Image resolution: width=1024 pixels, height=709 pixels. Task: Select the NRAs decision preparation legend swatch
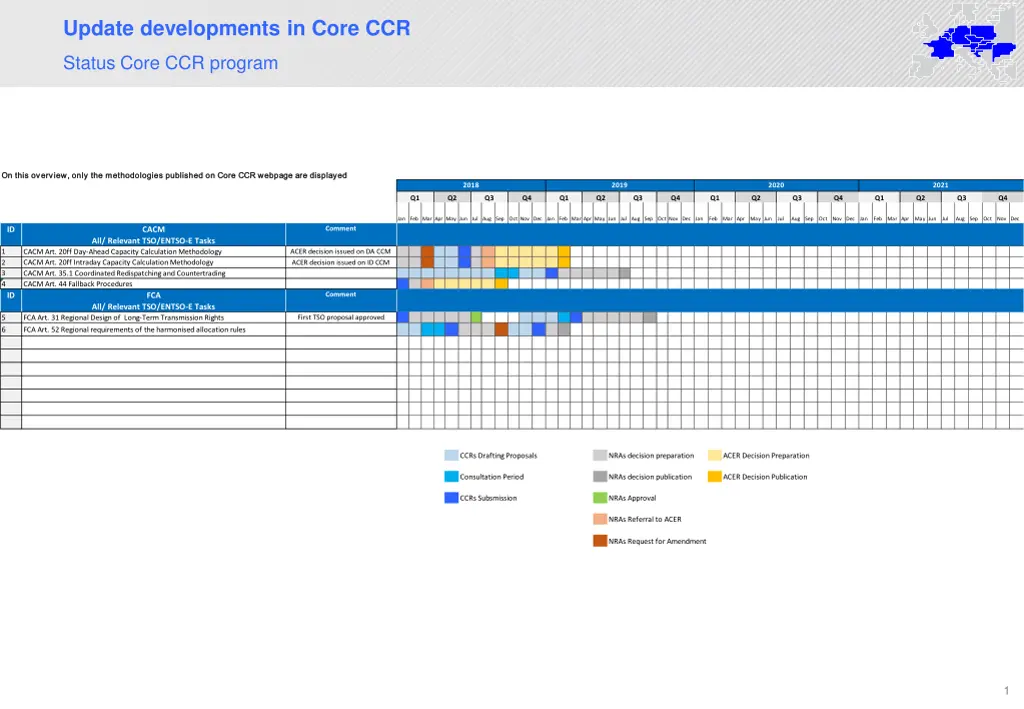(x=600, y=455)
